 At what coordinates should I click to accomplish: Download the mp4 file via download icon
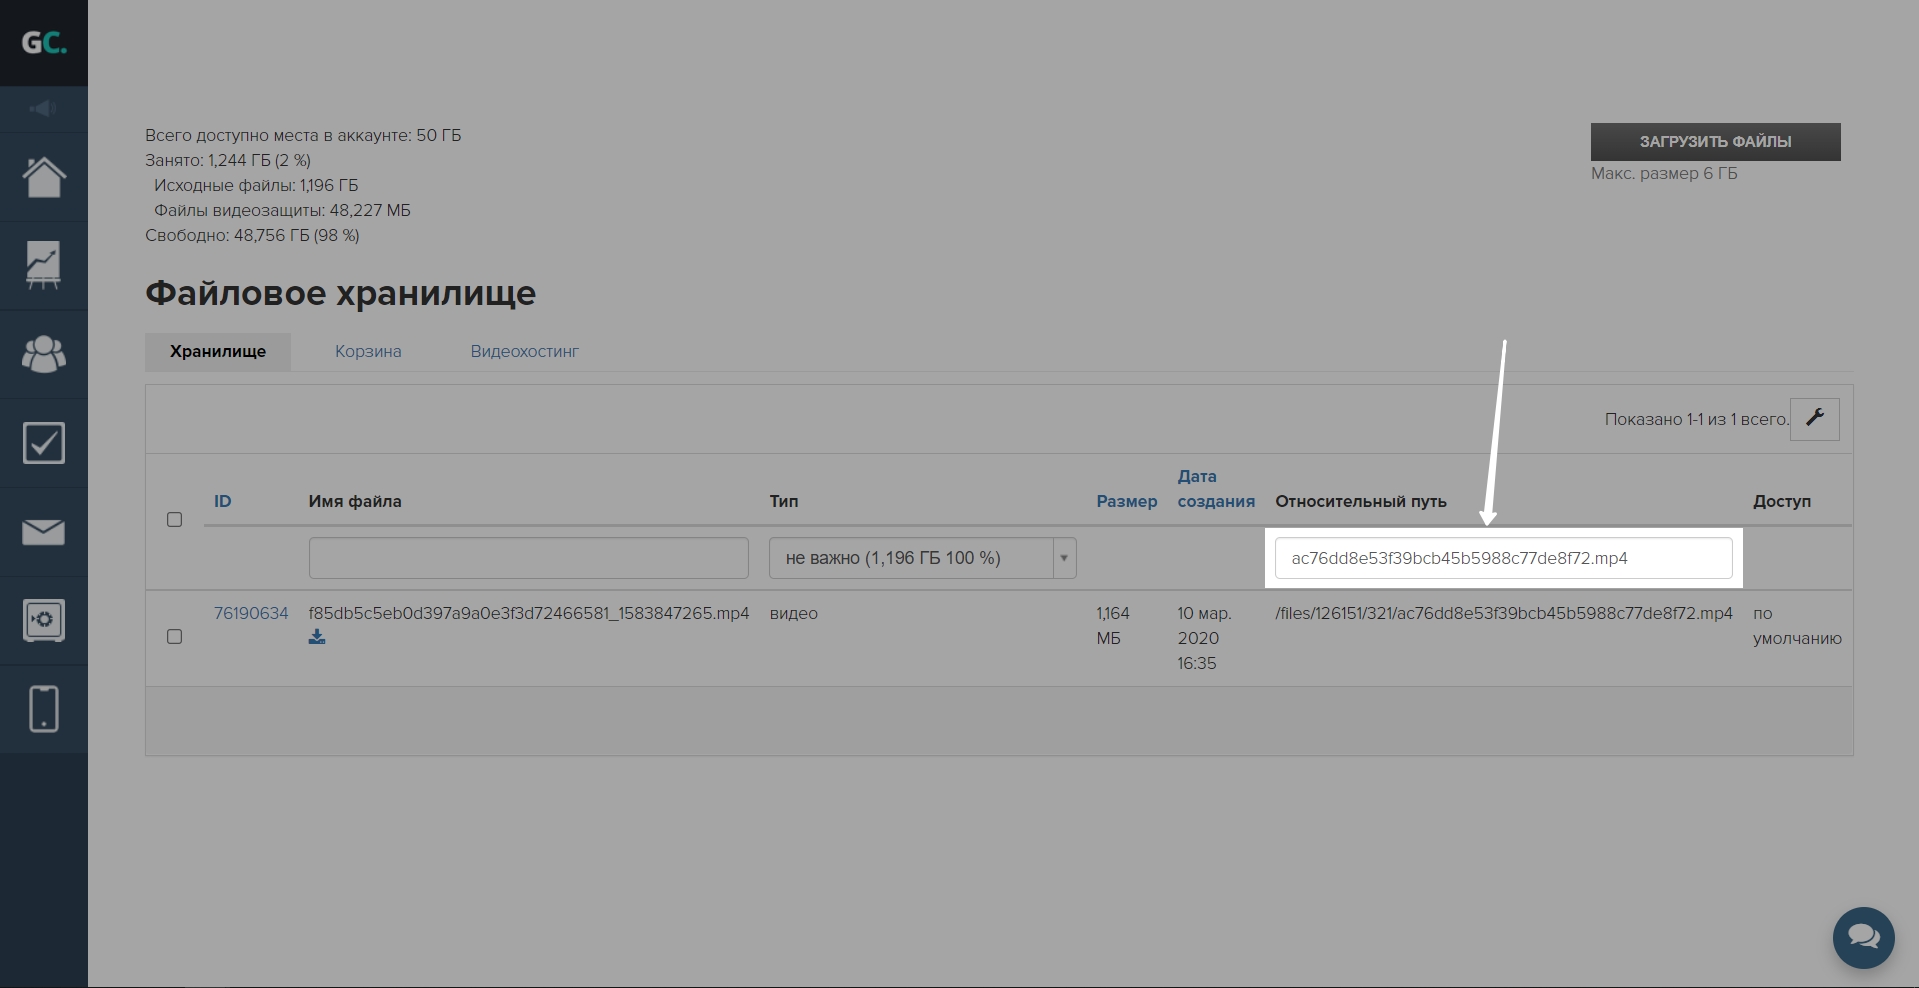coord(317,637)
